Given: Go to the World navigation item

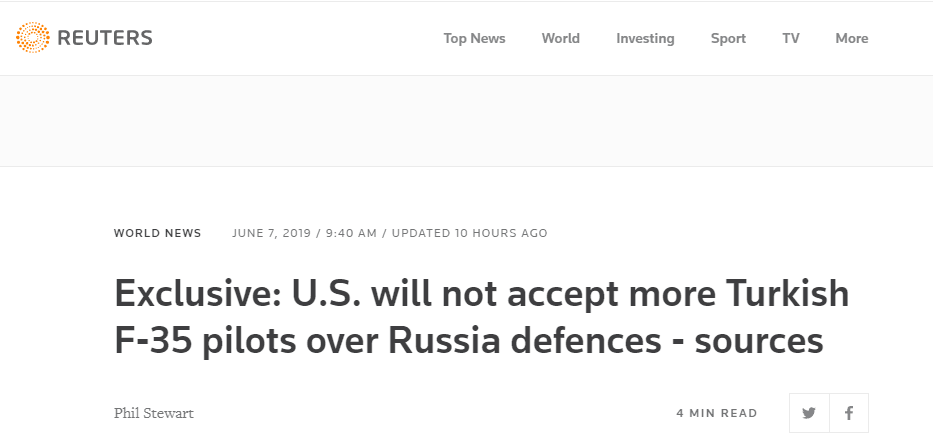Looking at the screenshot, I should [x=560, y=38].
